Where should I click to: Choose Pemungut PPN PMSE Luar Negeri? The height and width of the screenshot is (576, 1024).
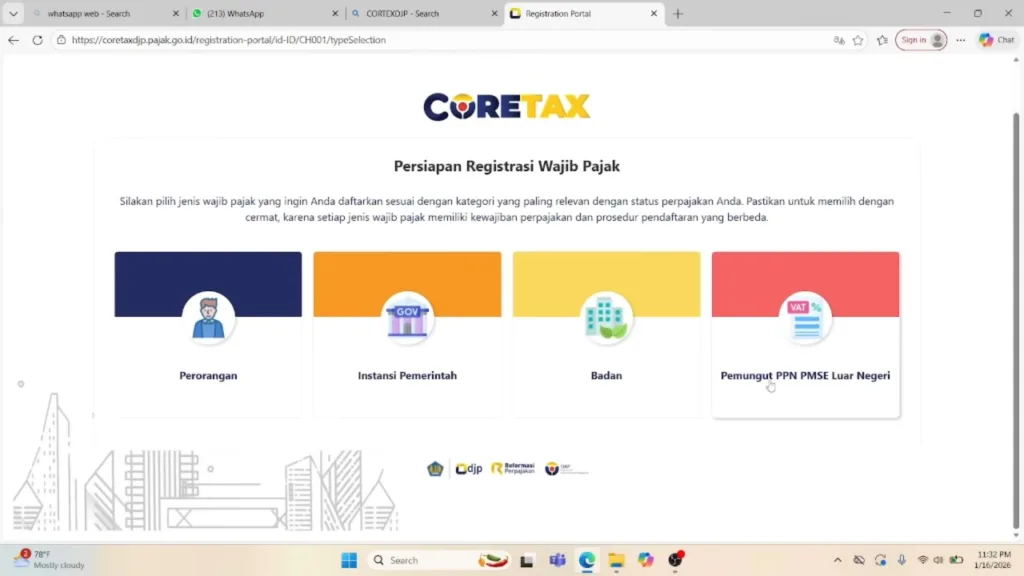coord(805,376)
